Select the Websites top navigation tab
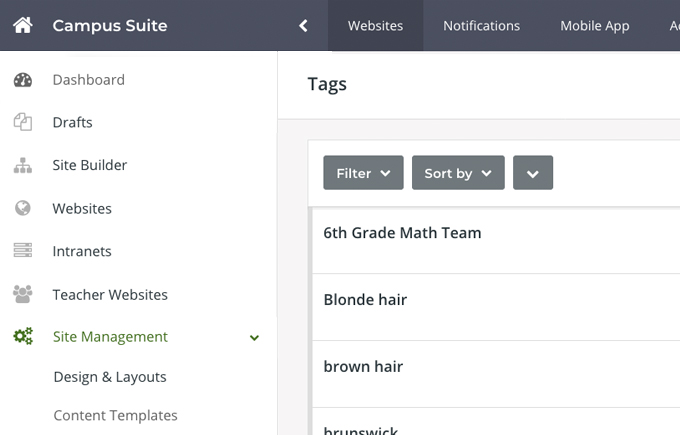The width and height of the screenshot is (680, 435). point(375,26)
